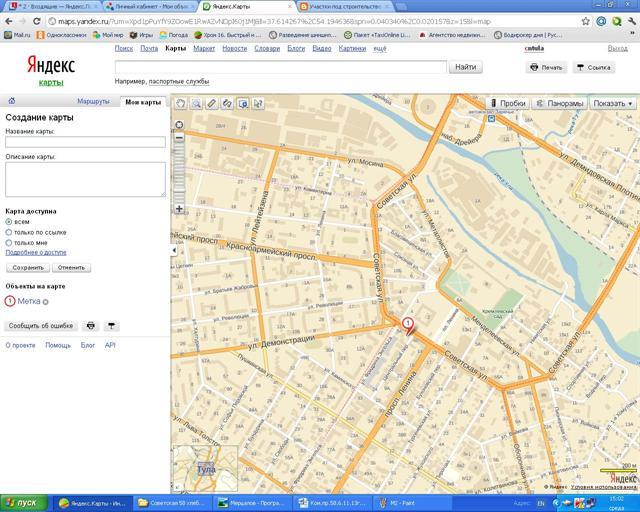
Task: Click the red placemark number 1 on map
Action: (408, 324)
